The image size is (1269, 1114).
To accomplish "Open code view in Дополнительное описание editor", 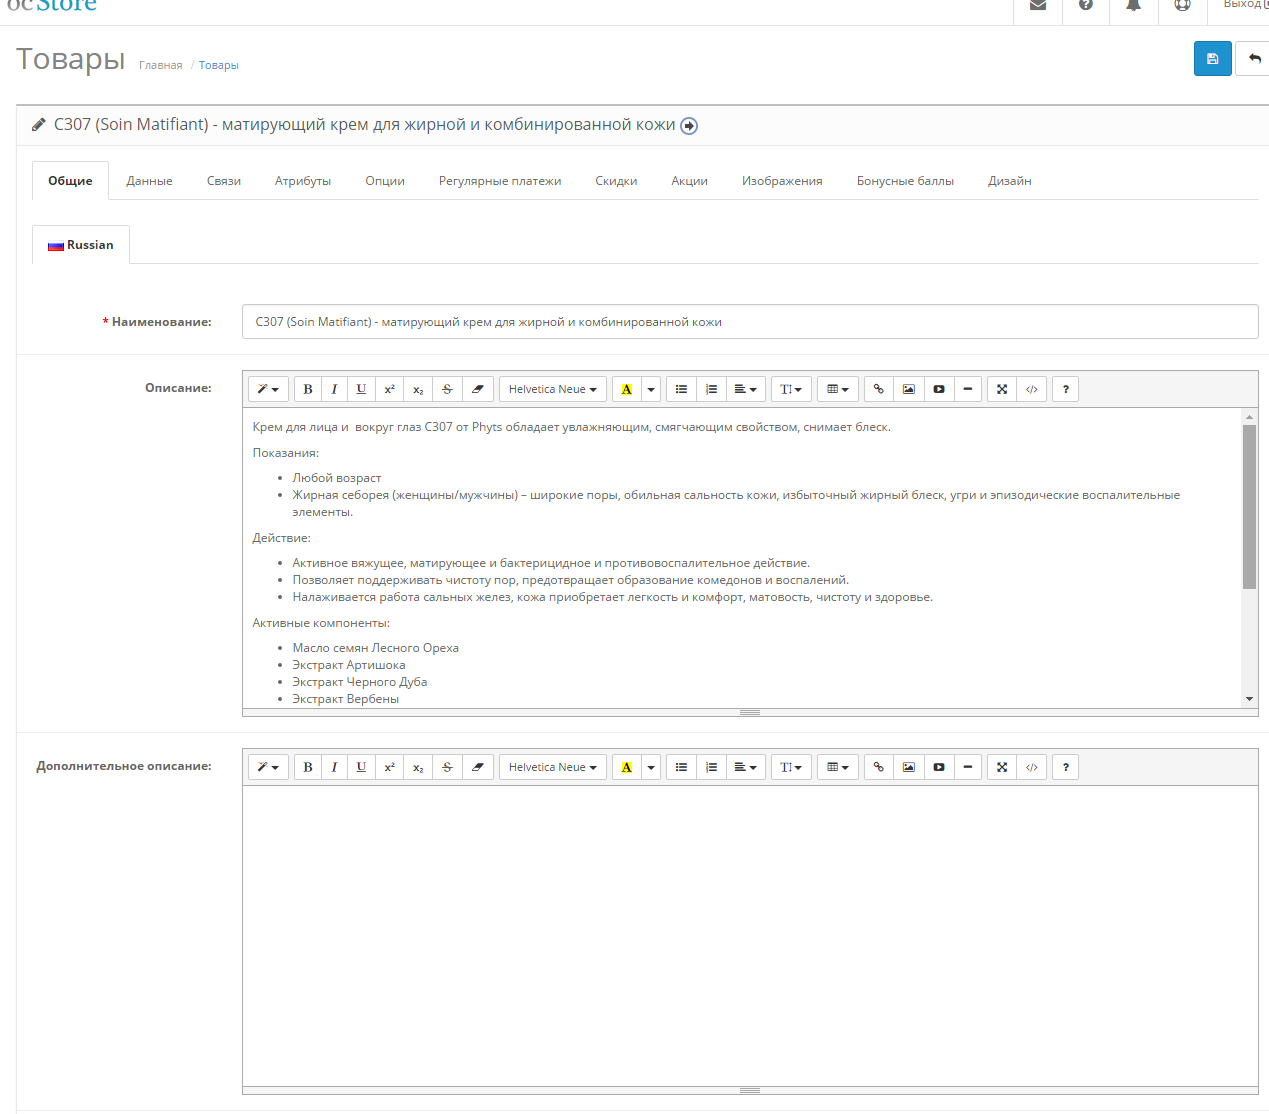I will point(1032,767).
